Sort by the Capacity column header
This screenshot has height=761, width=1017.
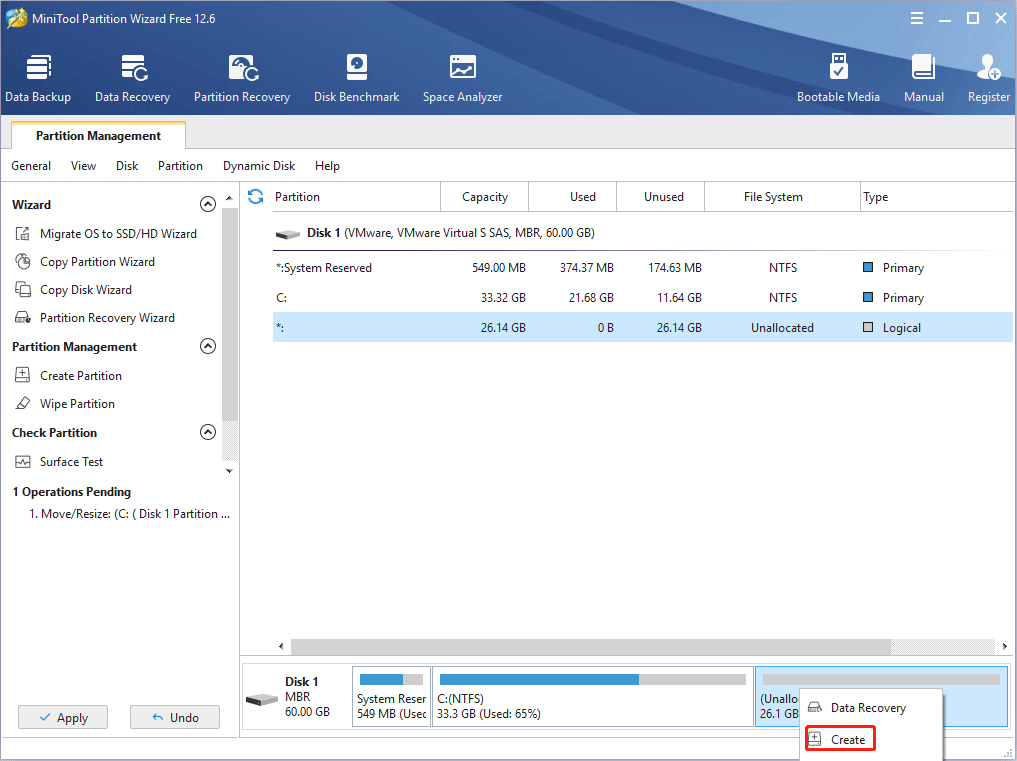tap(485, 197)
